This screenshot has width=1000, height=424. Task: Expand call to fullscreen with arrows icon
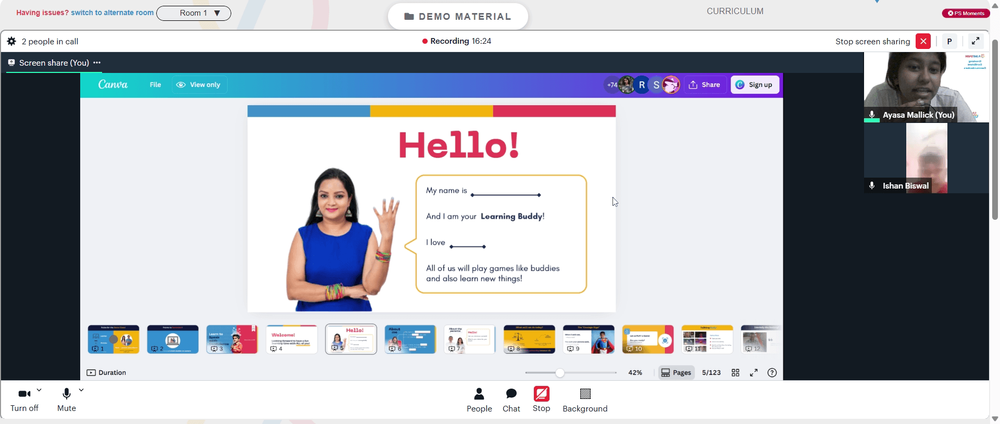975,41
